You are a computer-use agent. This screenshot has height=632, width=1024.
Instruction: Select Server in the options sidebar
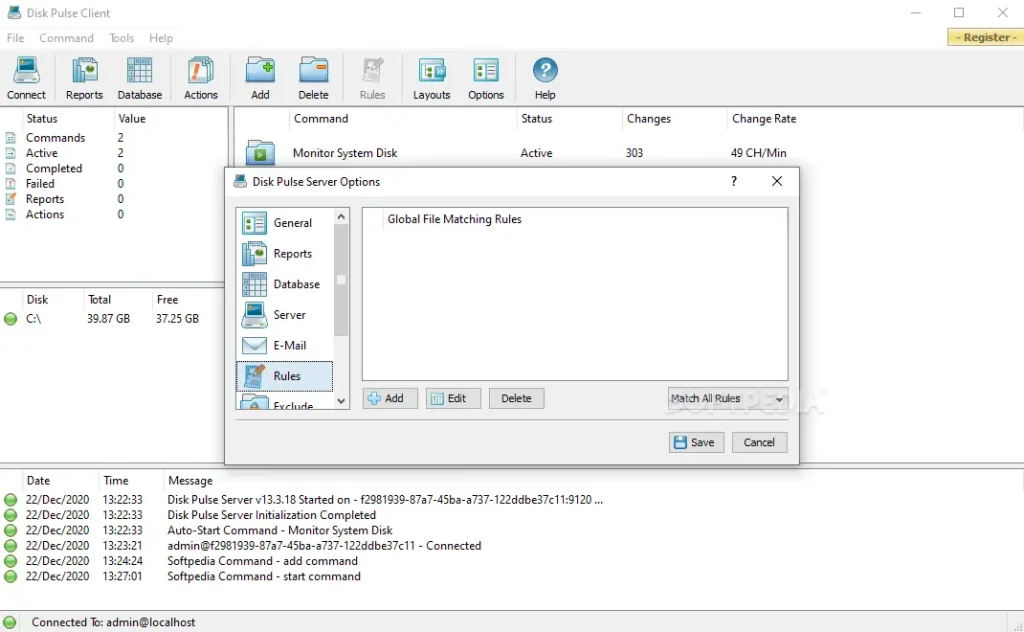(285, 315)
